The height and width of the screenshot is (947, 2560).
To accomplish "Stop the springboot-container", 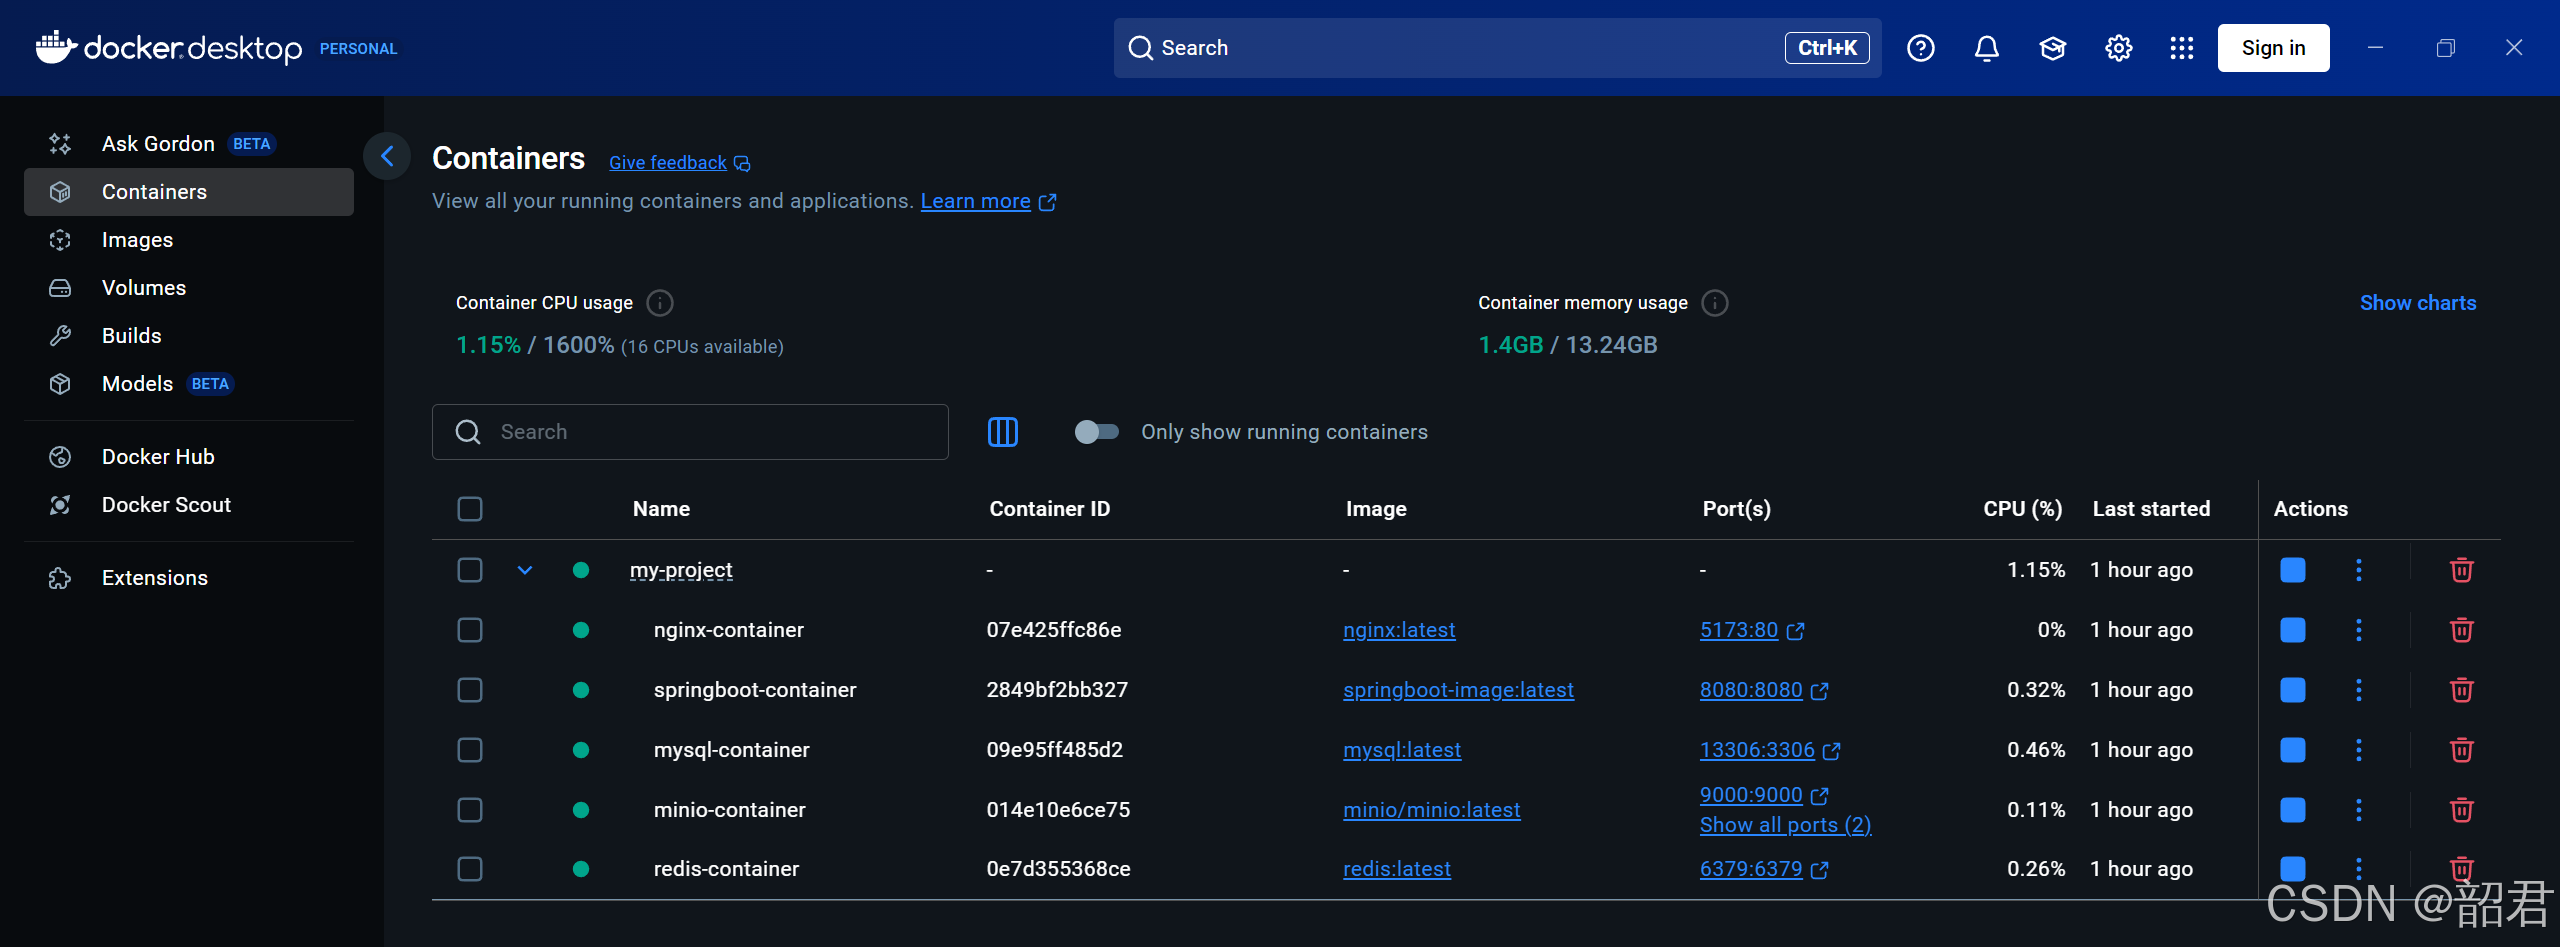I will (2293, 690).
